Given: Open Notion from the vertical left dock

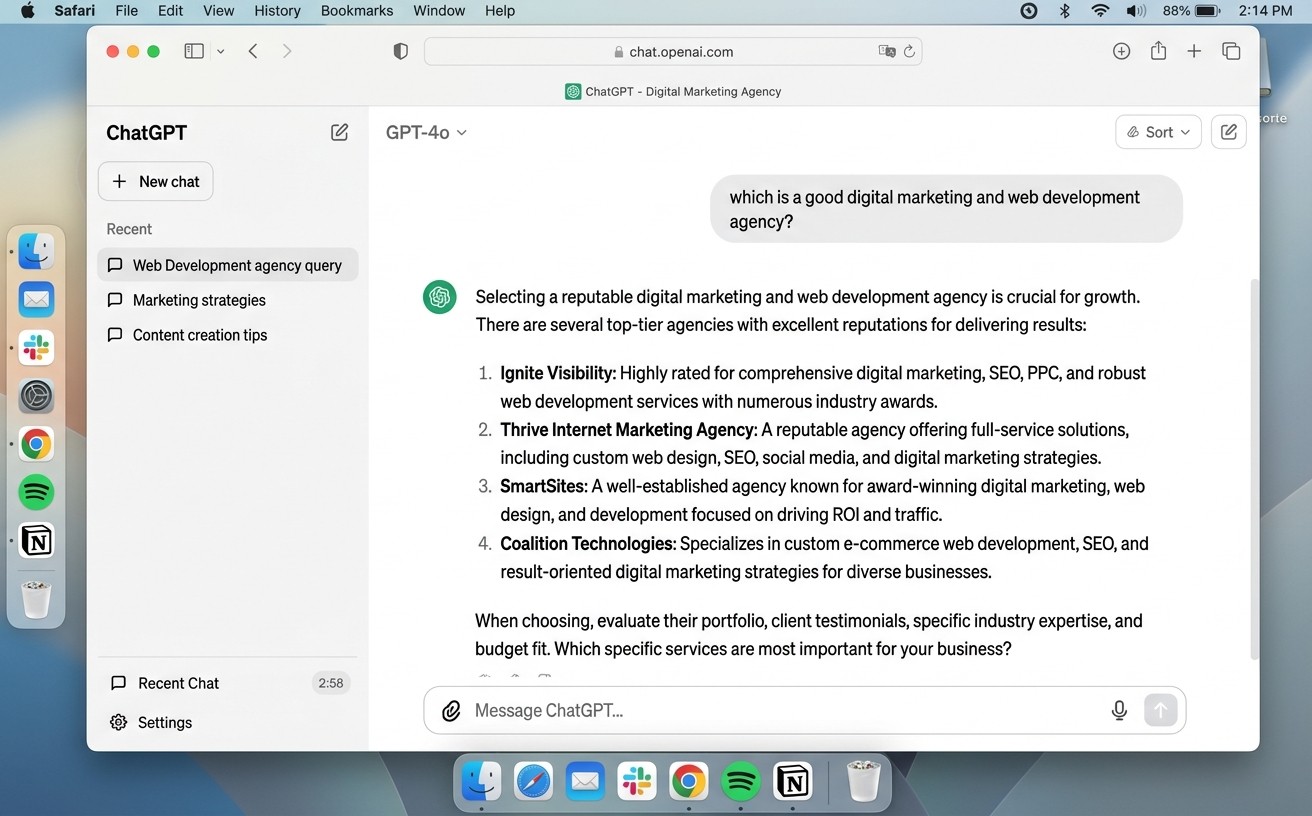Looking at the screenshot, I should 37,541.
